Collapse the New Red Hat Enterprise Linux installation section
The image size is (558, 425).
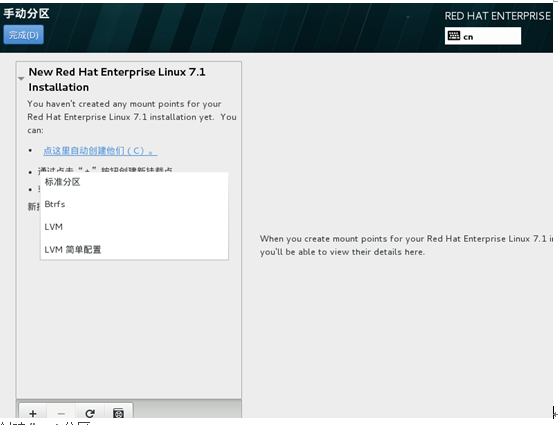[21, 79]
